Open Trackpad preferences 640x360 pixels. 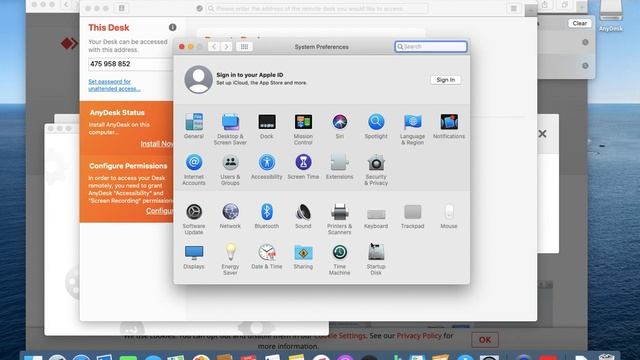(412, 216)
